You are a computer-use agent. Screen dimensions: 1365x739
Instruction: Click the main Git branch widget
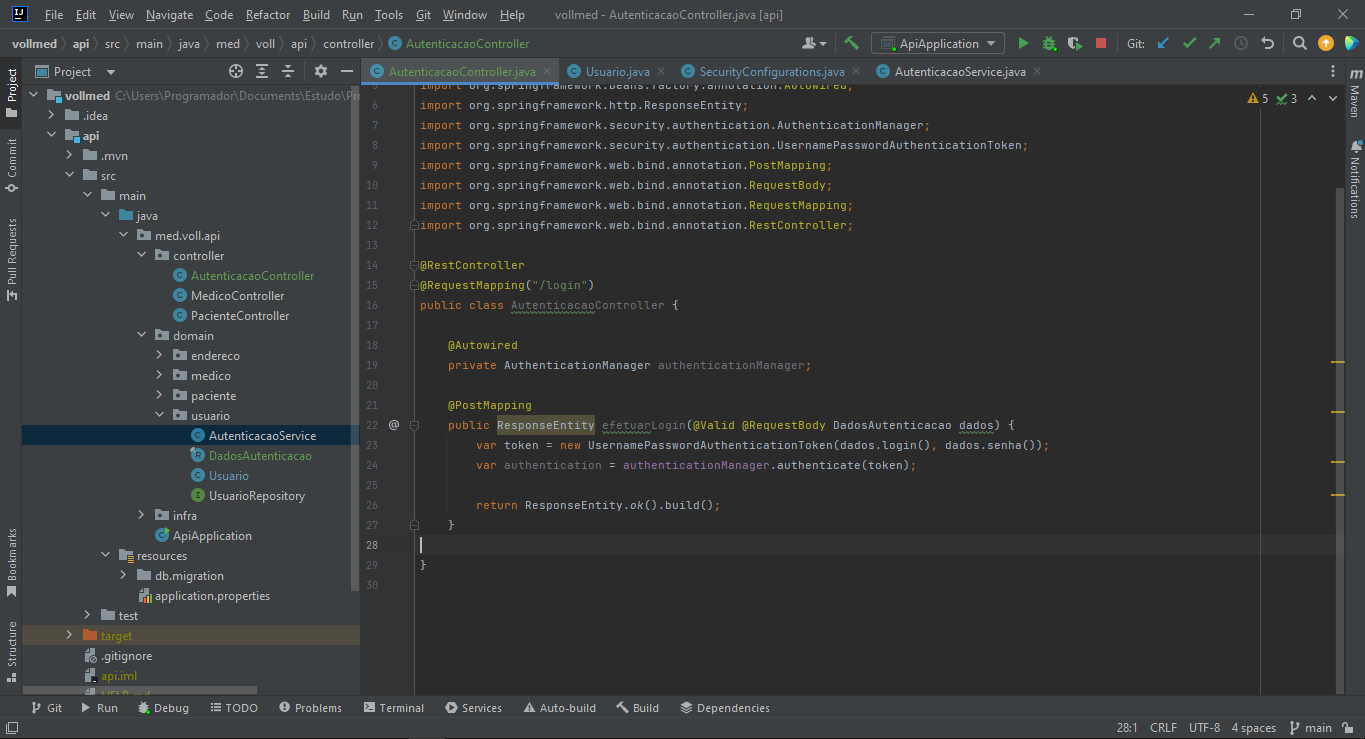tap(1311, 727)
